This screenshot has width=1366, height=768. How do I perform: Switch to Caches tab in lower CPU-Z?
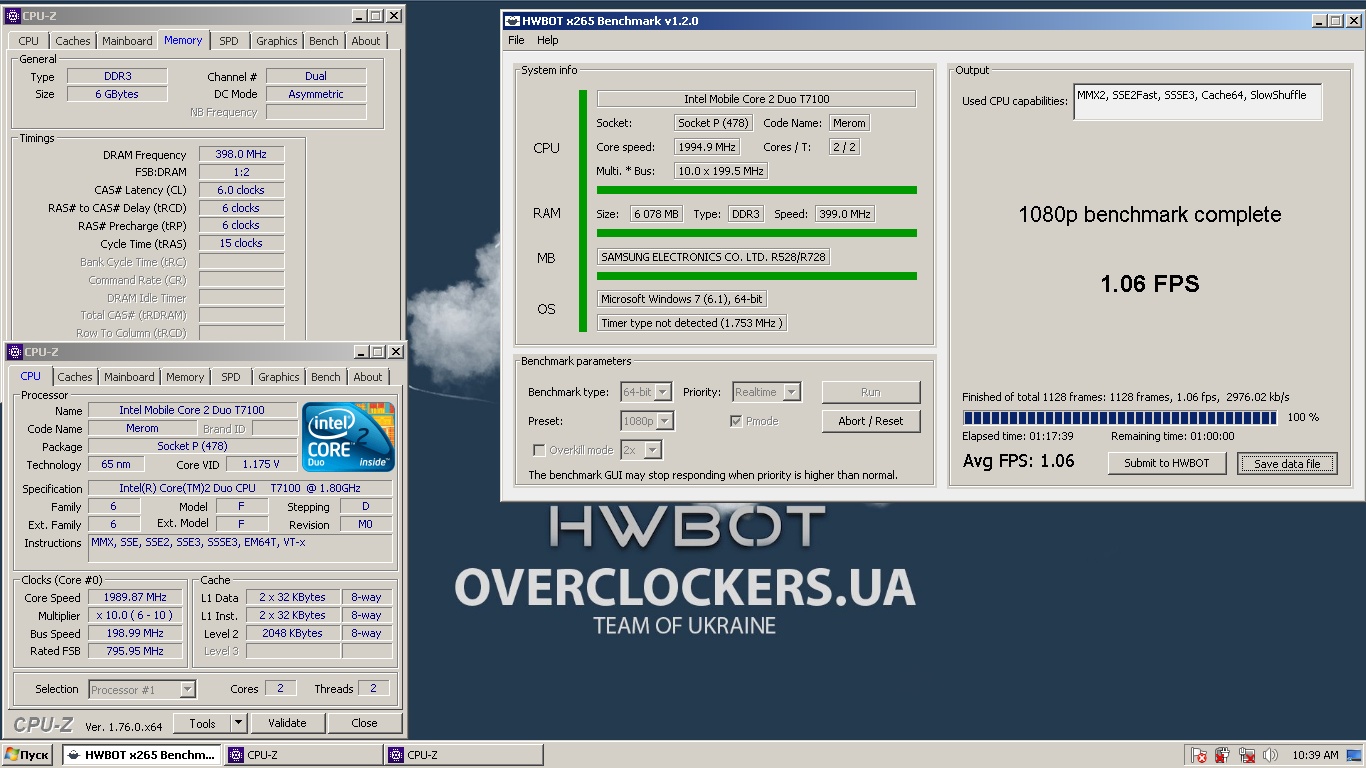click(75, 377)
